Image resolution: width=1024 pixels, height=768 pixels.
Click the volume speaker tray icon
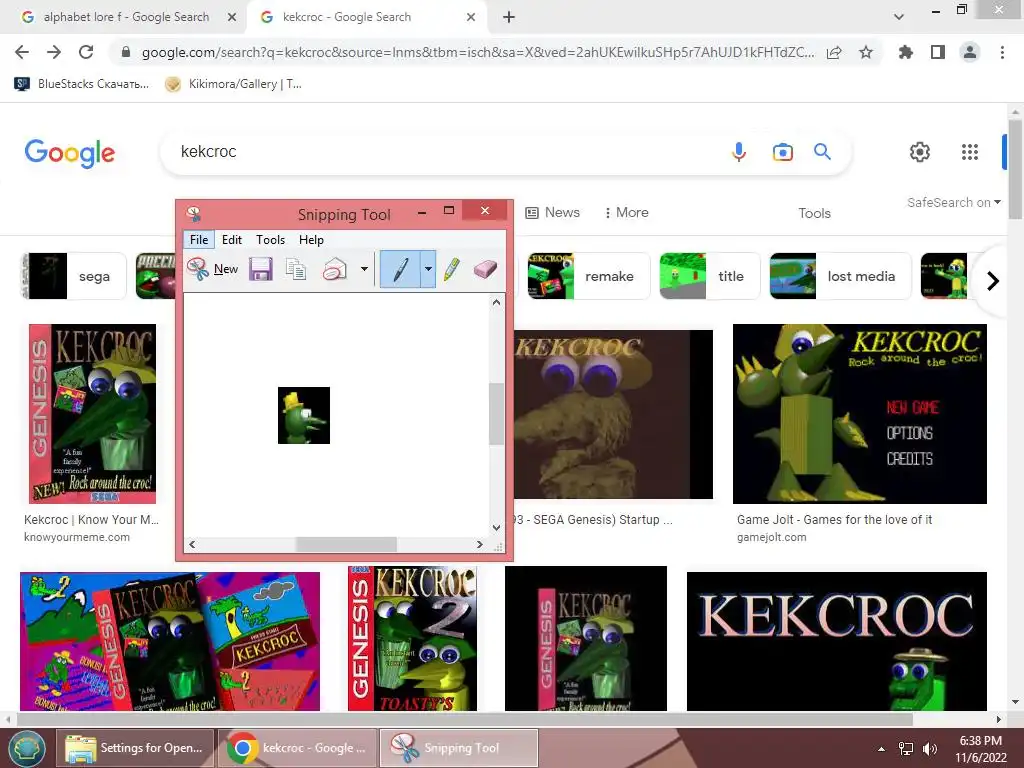point(929,749)
